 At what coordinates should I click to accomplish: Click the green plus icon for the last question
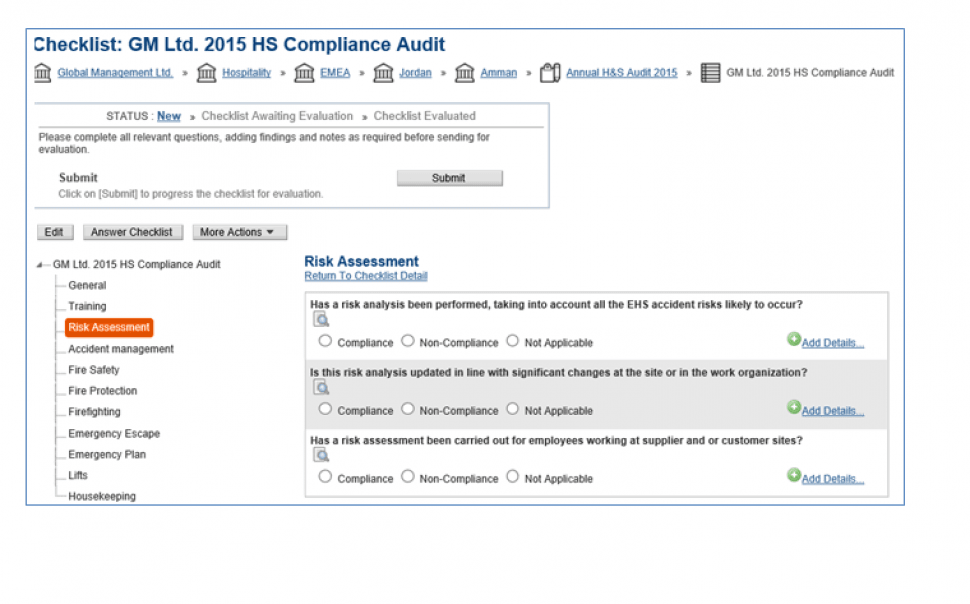point(794,476)
